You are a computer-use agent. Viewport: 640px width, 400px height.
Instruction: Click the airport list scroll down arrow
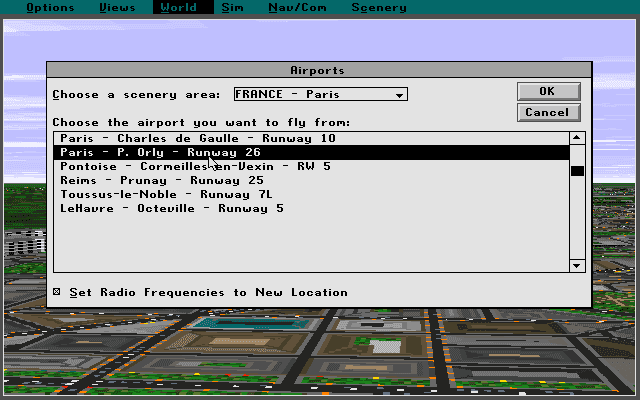(x=576, y=265)
